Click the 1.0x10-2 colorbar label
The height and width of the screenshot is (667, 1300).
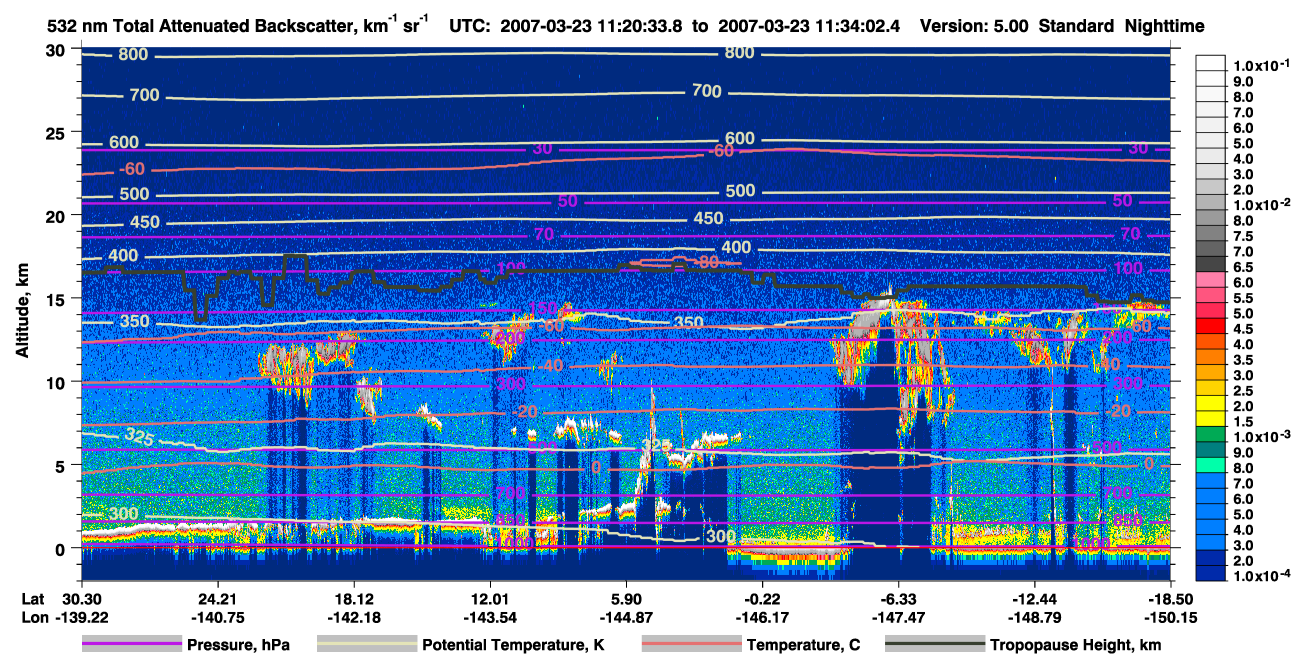pyautogui.click(x=1262, y=204)
